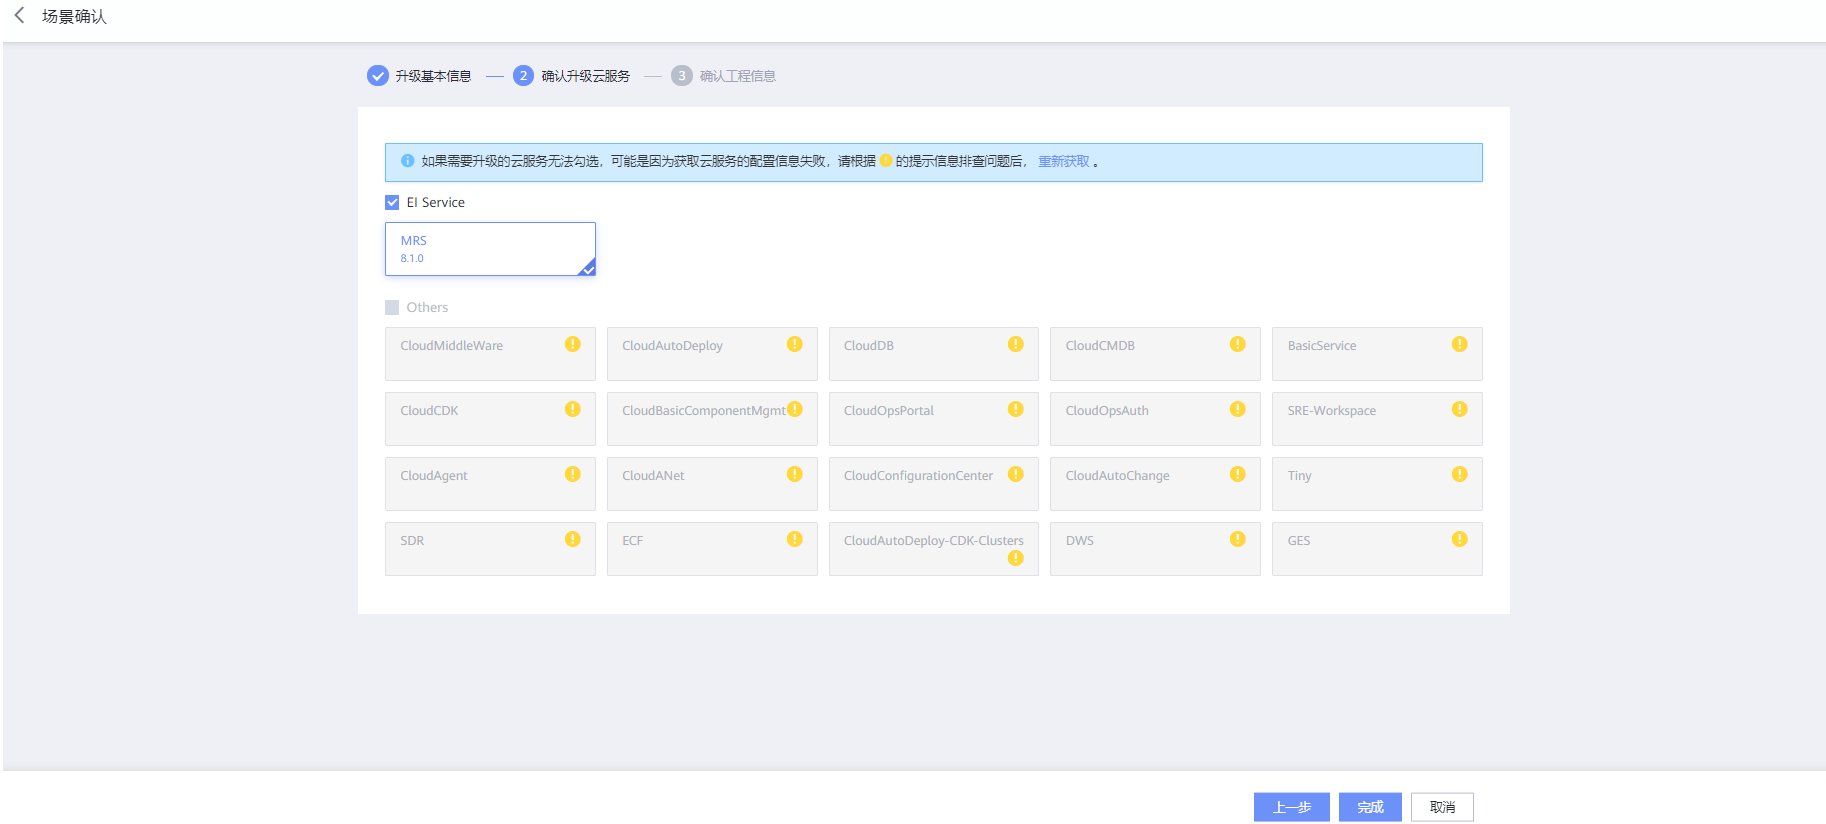The width and height of the screenshot is (1826, 824).
Task: Click the warning icon on SDR card
Action: (x=572, y=539)
